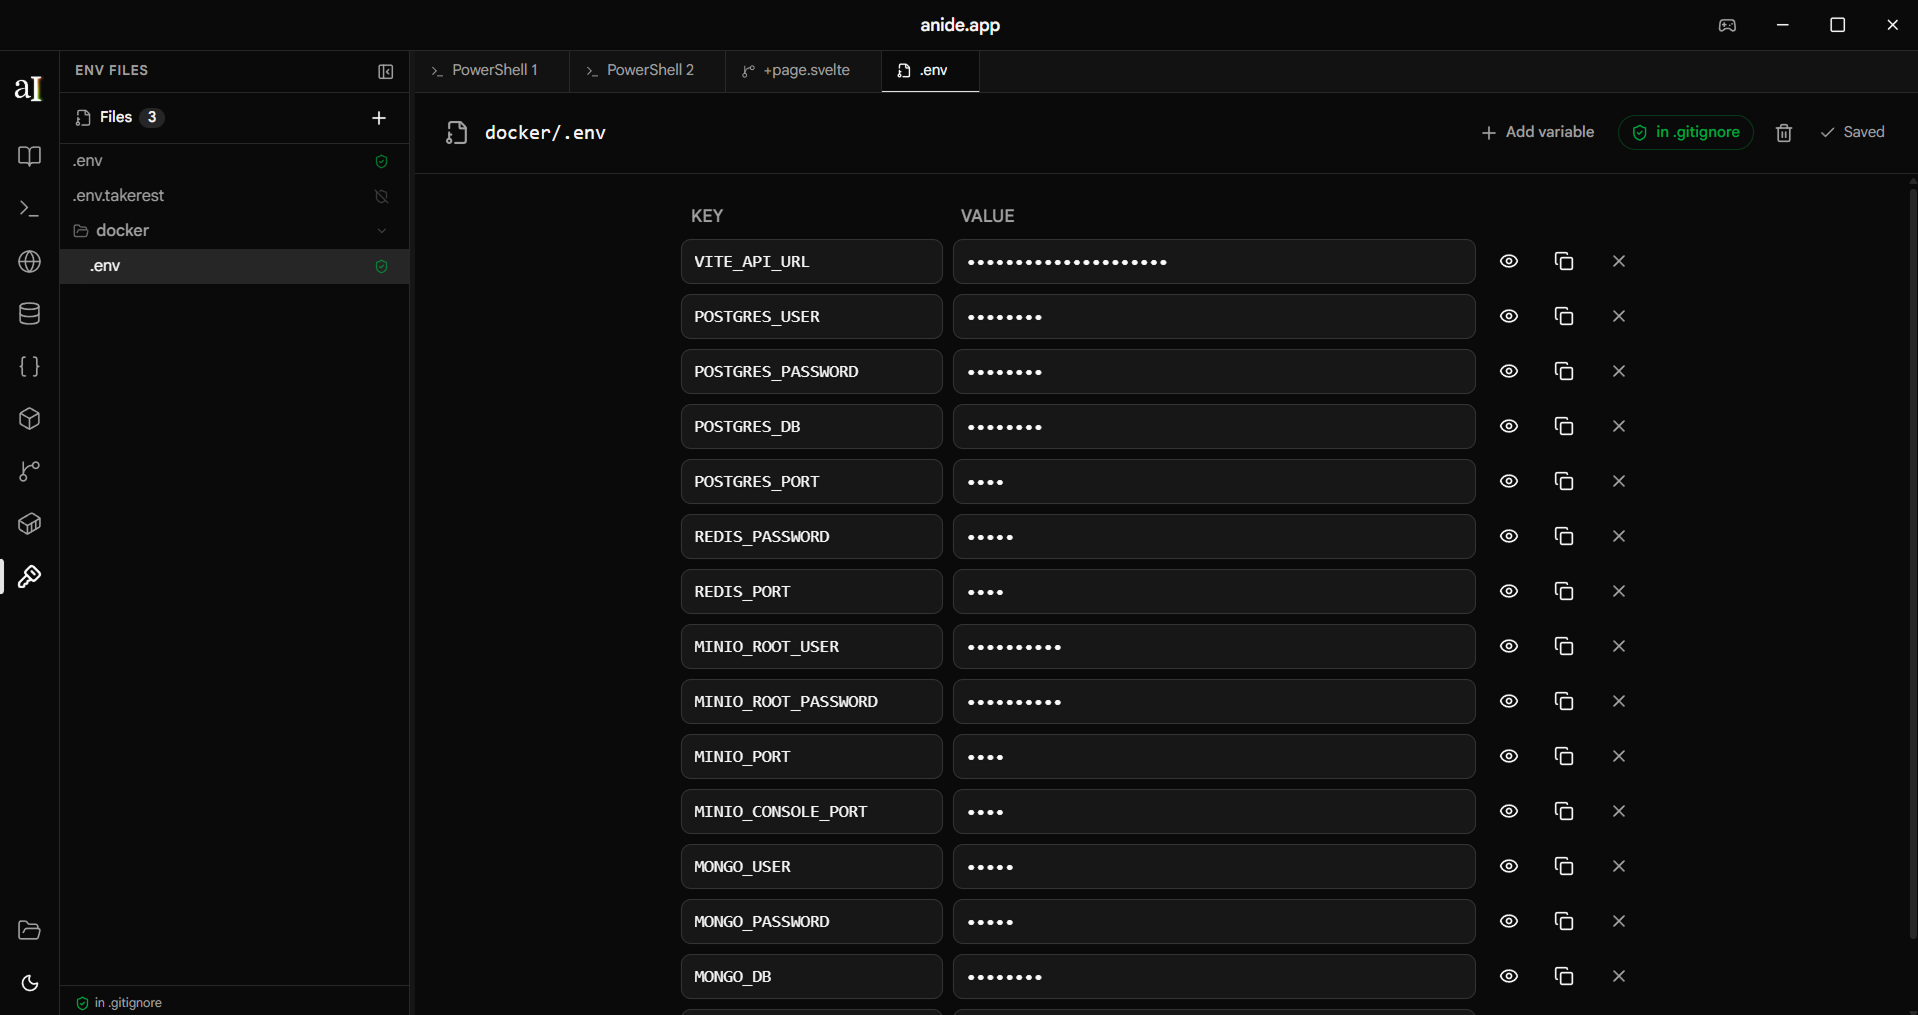Copy the REDIS_PASSWORD value
This screenshot has height=1015, width=1918.
tap(1564, 537)
